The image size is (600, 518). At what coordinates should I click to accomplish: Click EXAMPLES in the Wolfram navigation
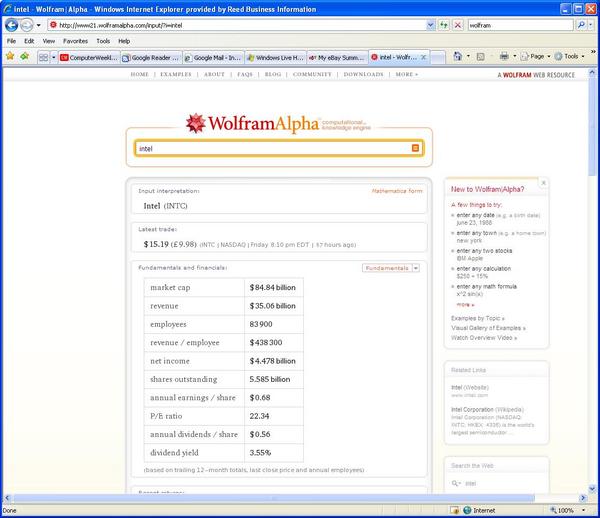tap(176, 74)
